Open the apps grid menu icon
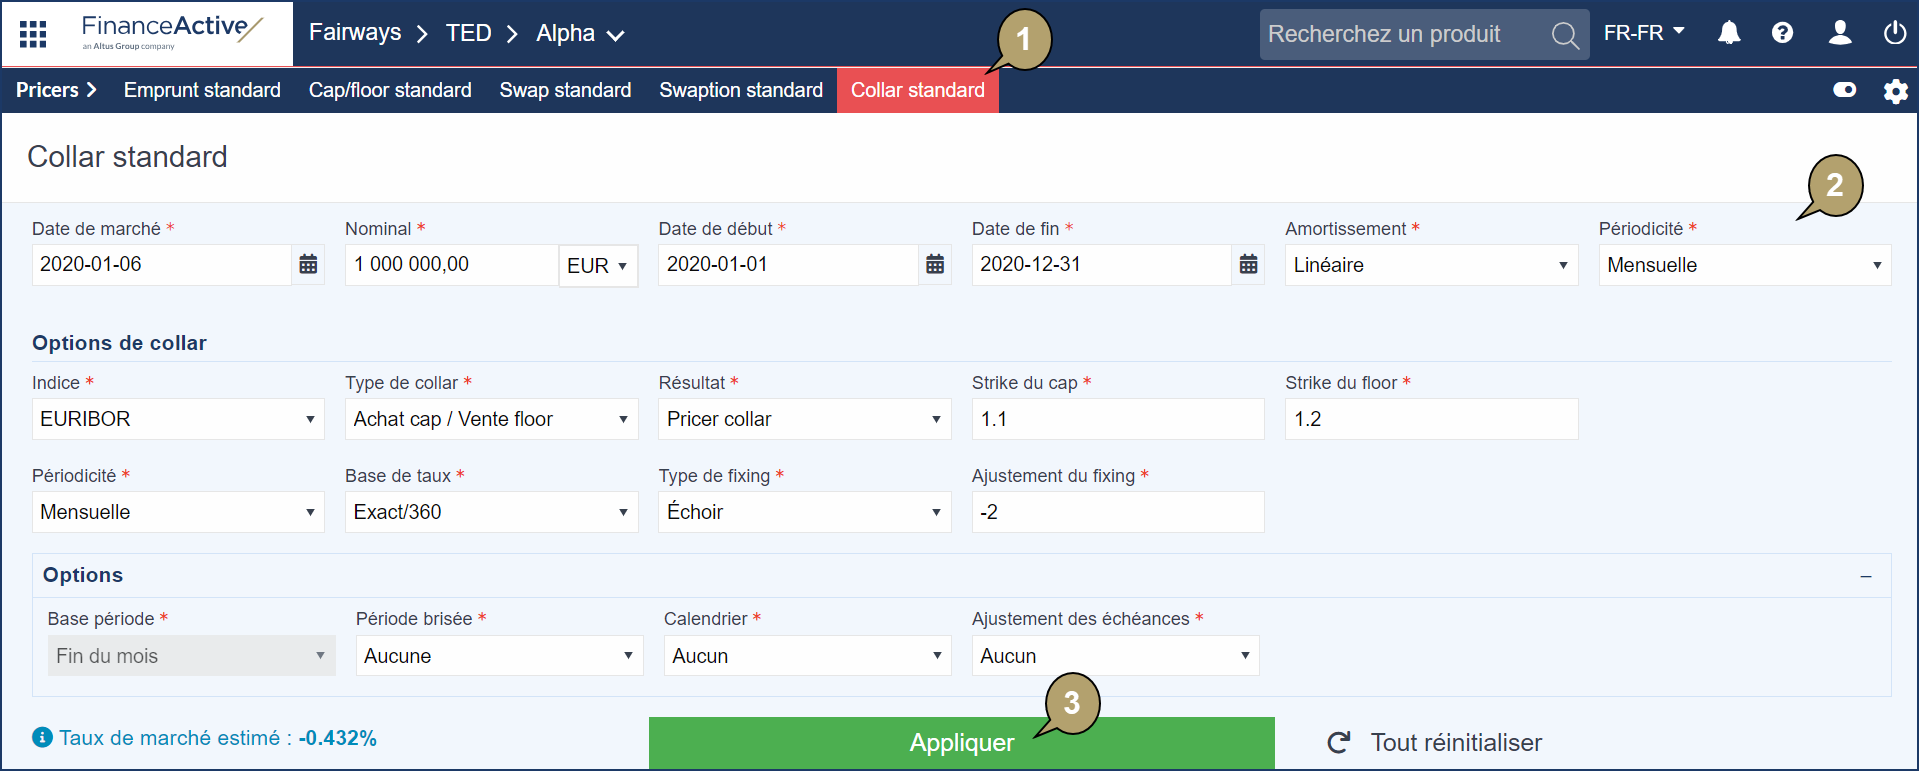Viewport: 1919px width, 771px height. tap(33, 34)
